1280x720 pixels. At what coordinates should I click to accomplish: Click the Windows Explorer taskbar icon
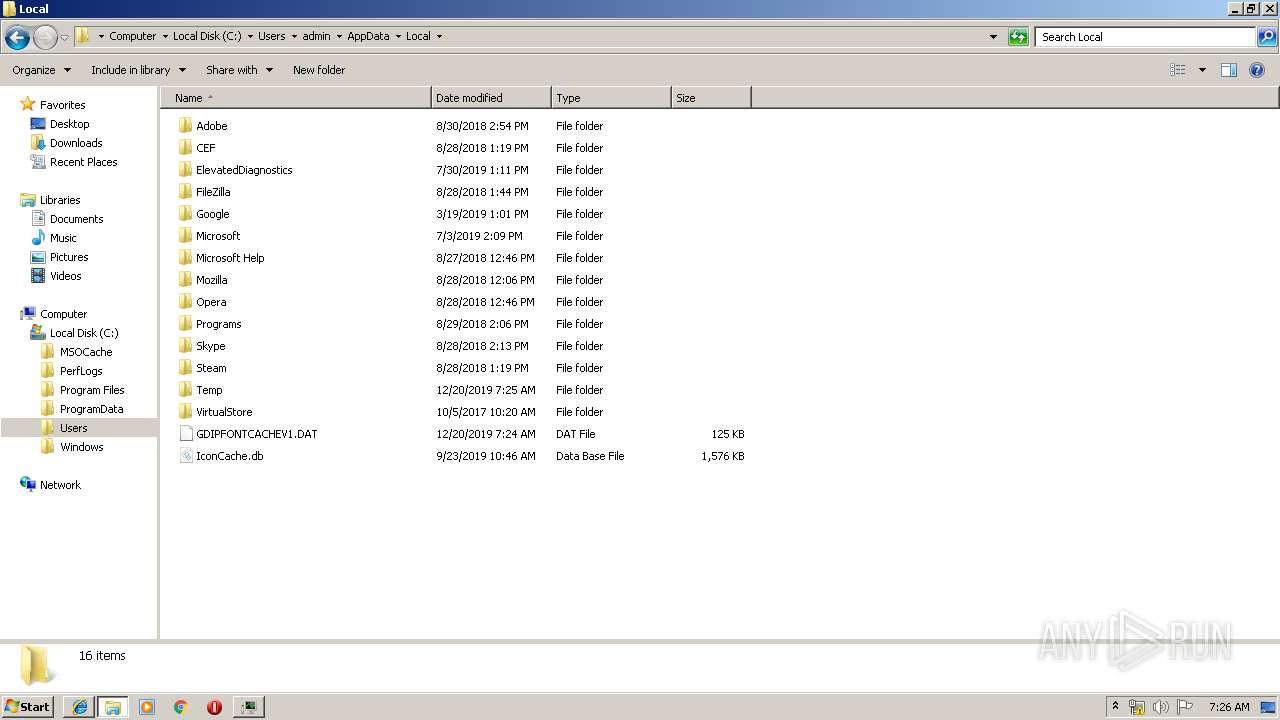click(113, 707)
